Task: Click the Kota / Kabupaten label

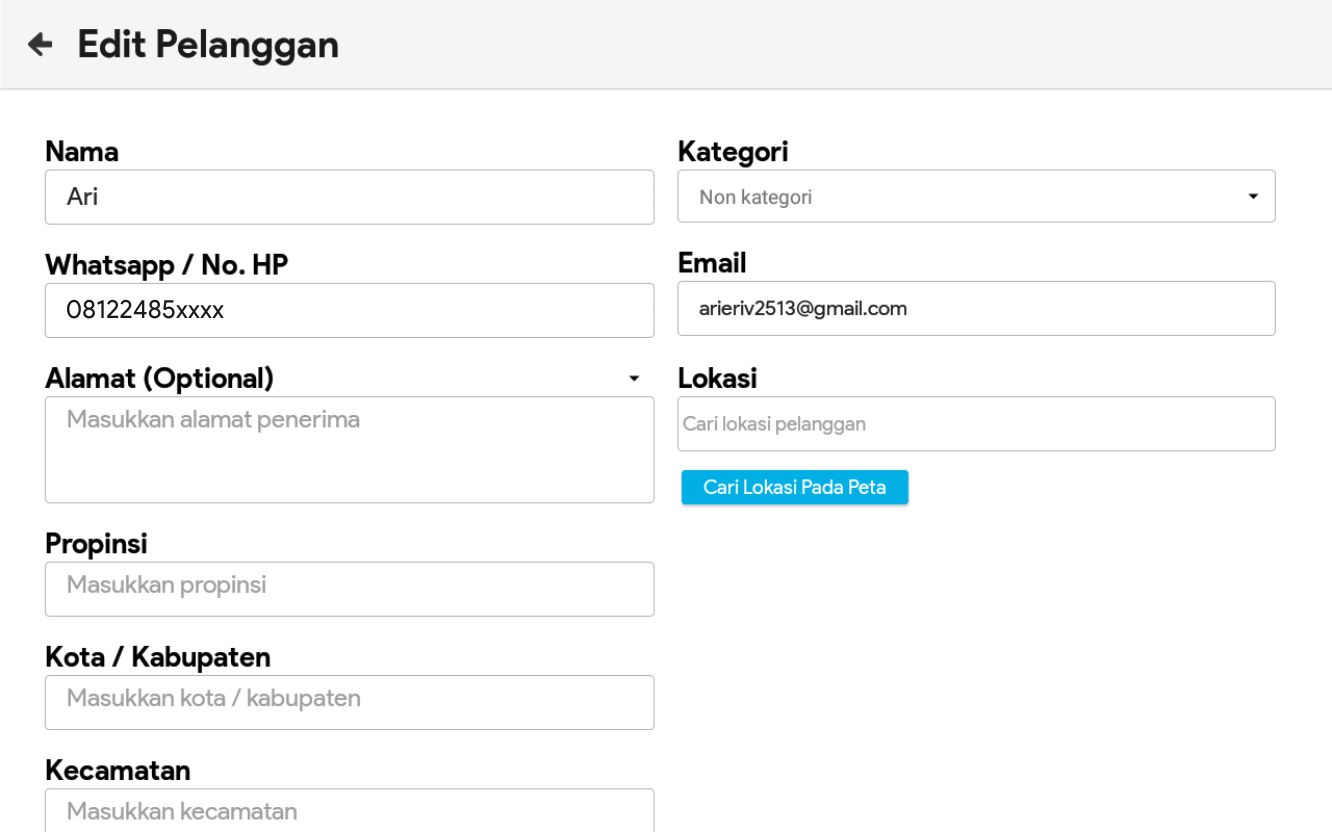Action: coord(158,657)
